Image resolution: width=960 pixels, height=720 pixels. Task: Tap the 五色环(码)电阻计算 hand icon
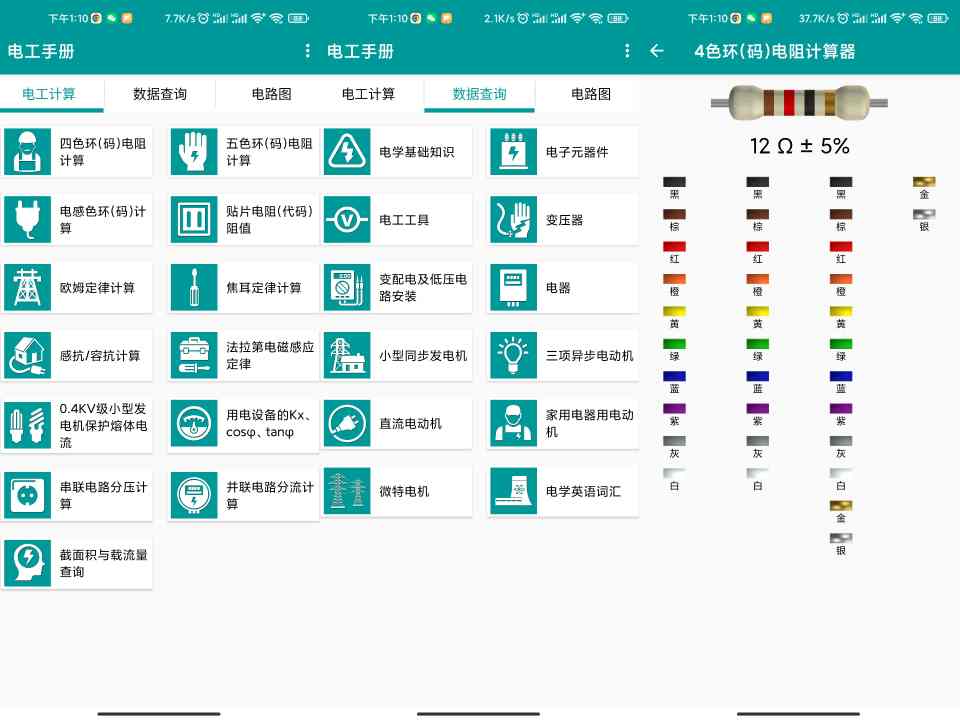click(x=194, y=152)
